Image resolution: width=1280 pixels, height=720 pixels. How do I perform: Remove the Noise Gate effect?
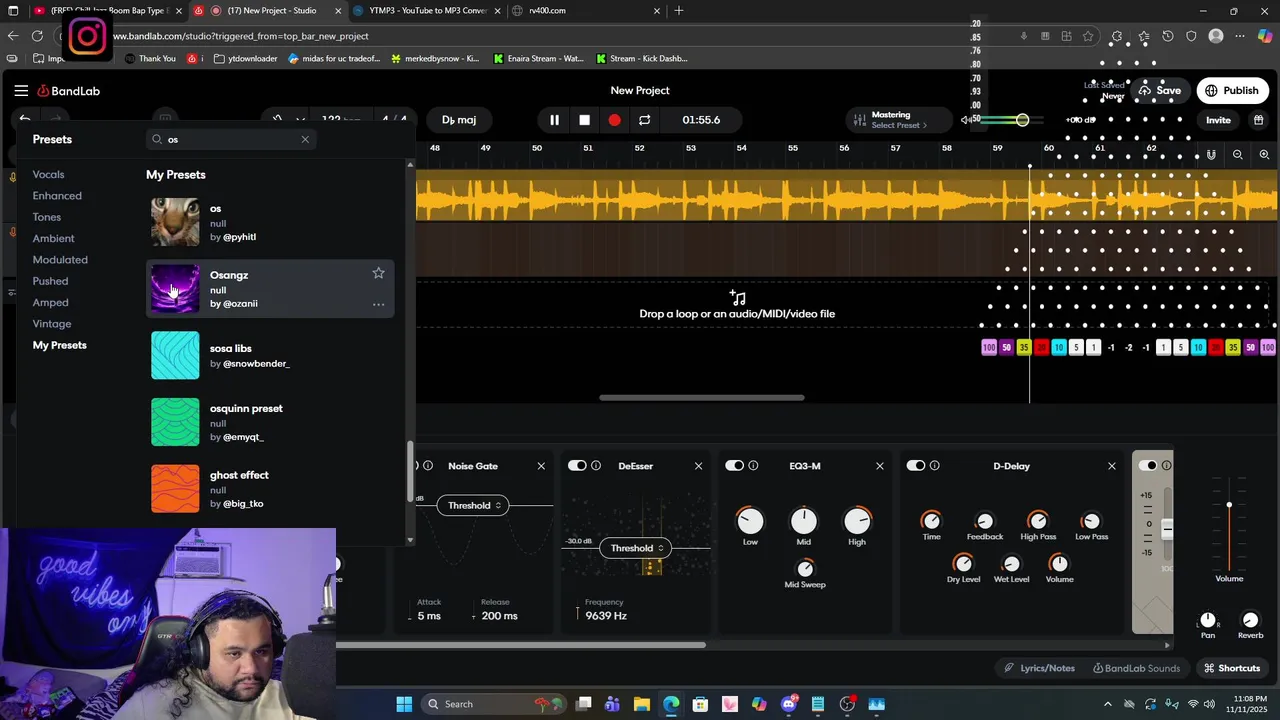[x=541, y=466]
